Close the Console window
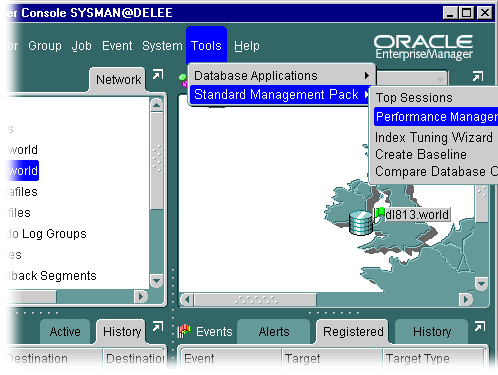The image size is (498, 375). tap(484, 13)
